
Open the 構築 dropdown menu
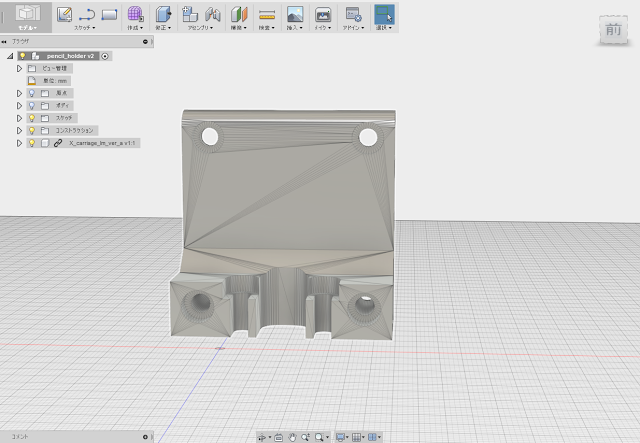point(239,28)
